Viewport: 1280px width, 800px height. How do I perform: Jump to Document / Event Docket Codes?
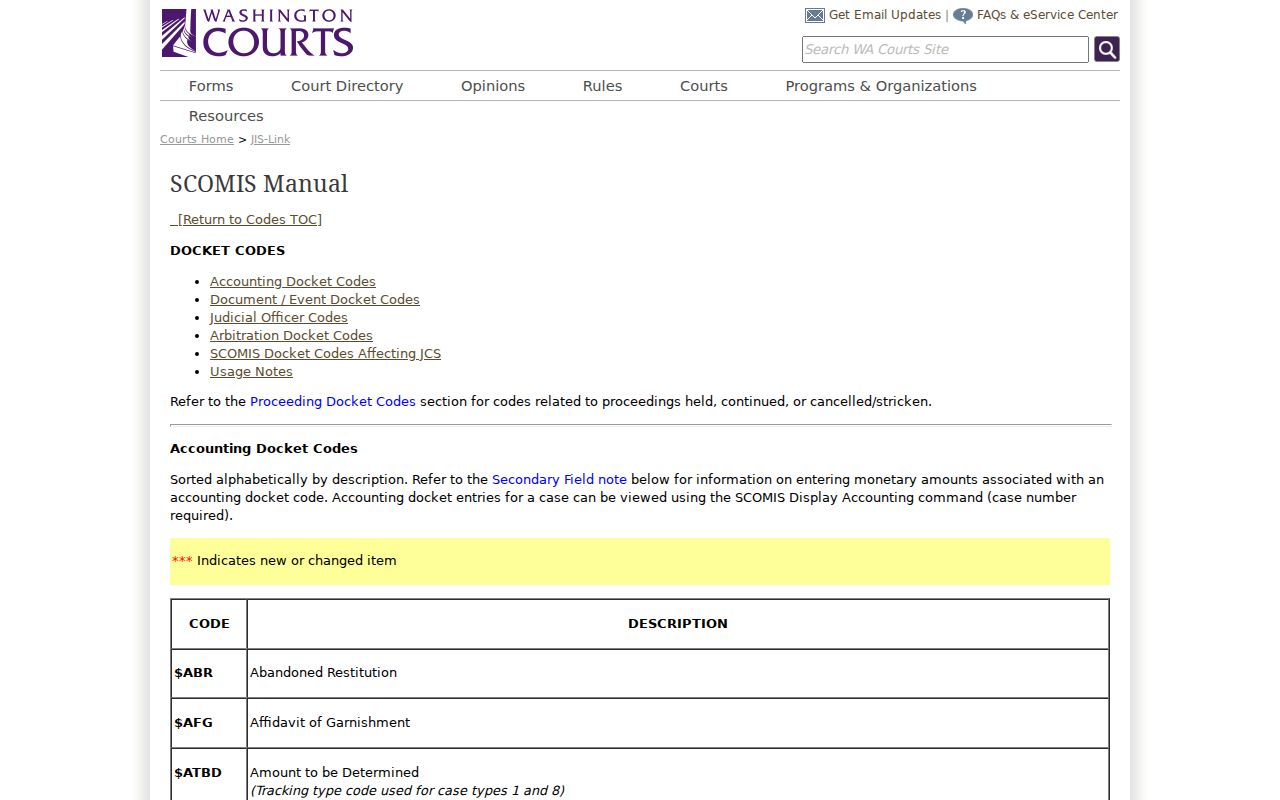click(315, 300)
